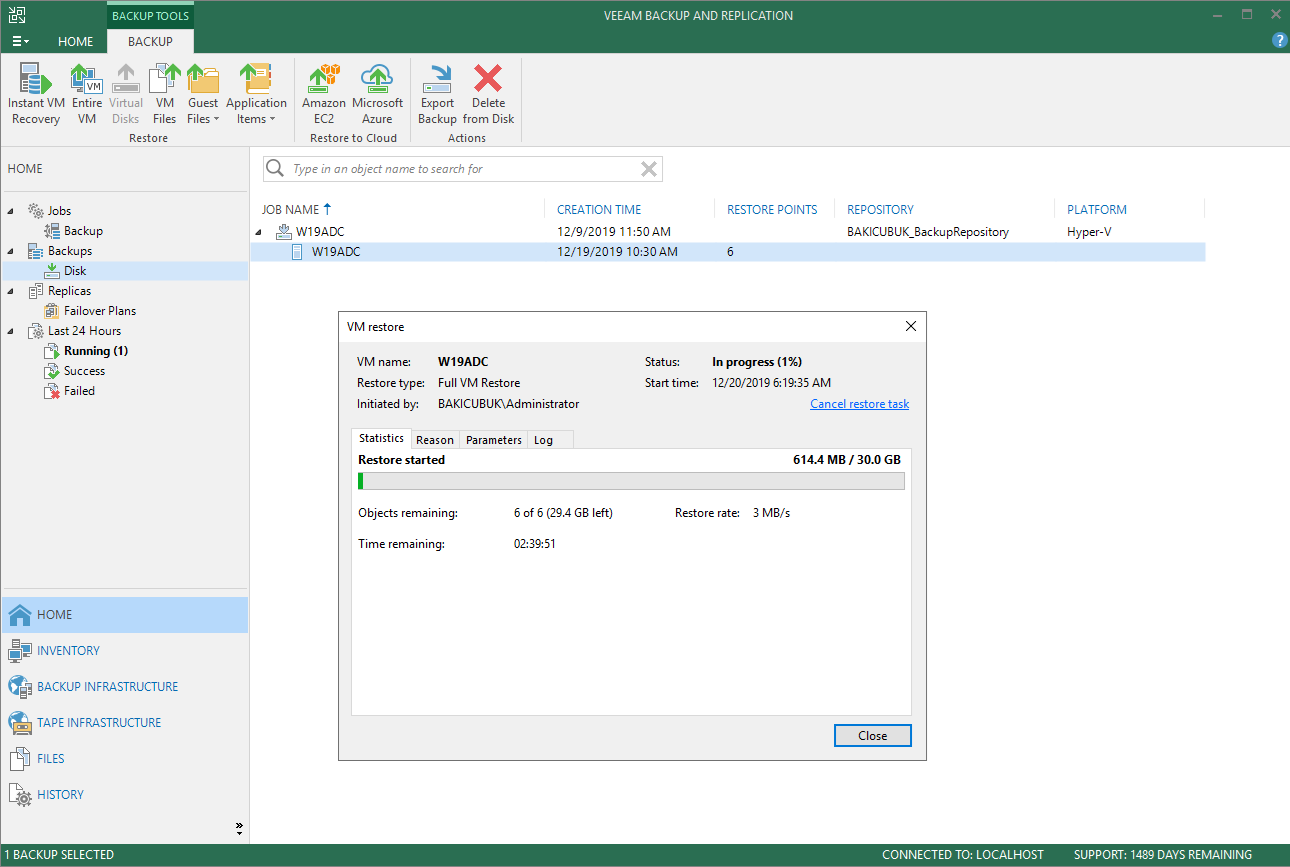Viewport: 1290px width, 867px height.
Task: Open the INVENTORY view
Action: coord(125,651)
